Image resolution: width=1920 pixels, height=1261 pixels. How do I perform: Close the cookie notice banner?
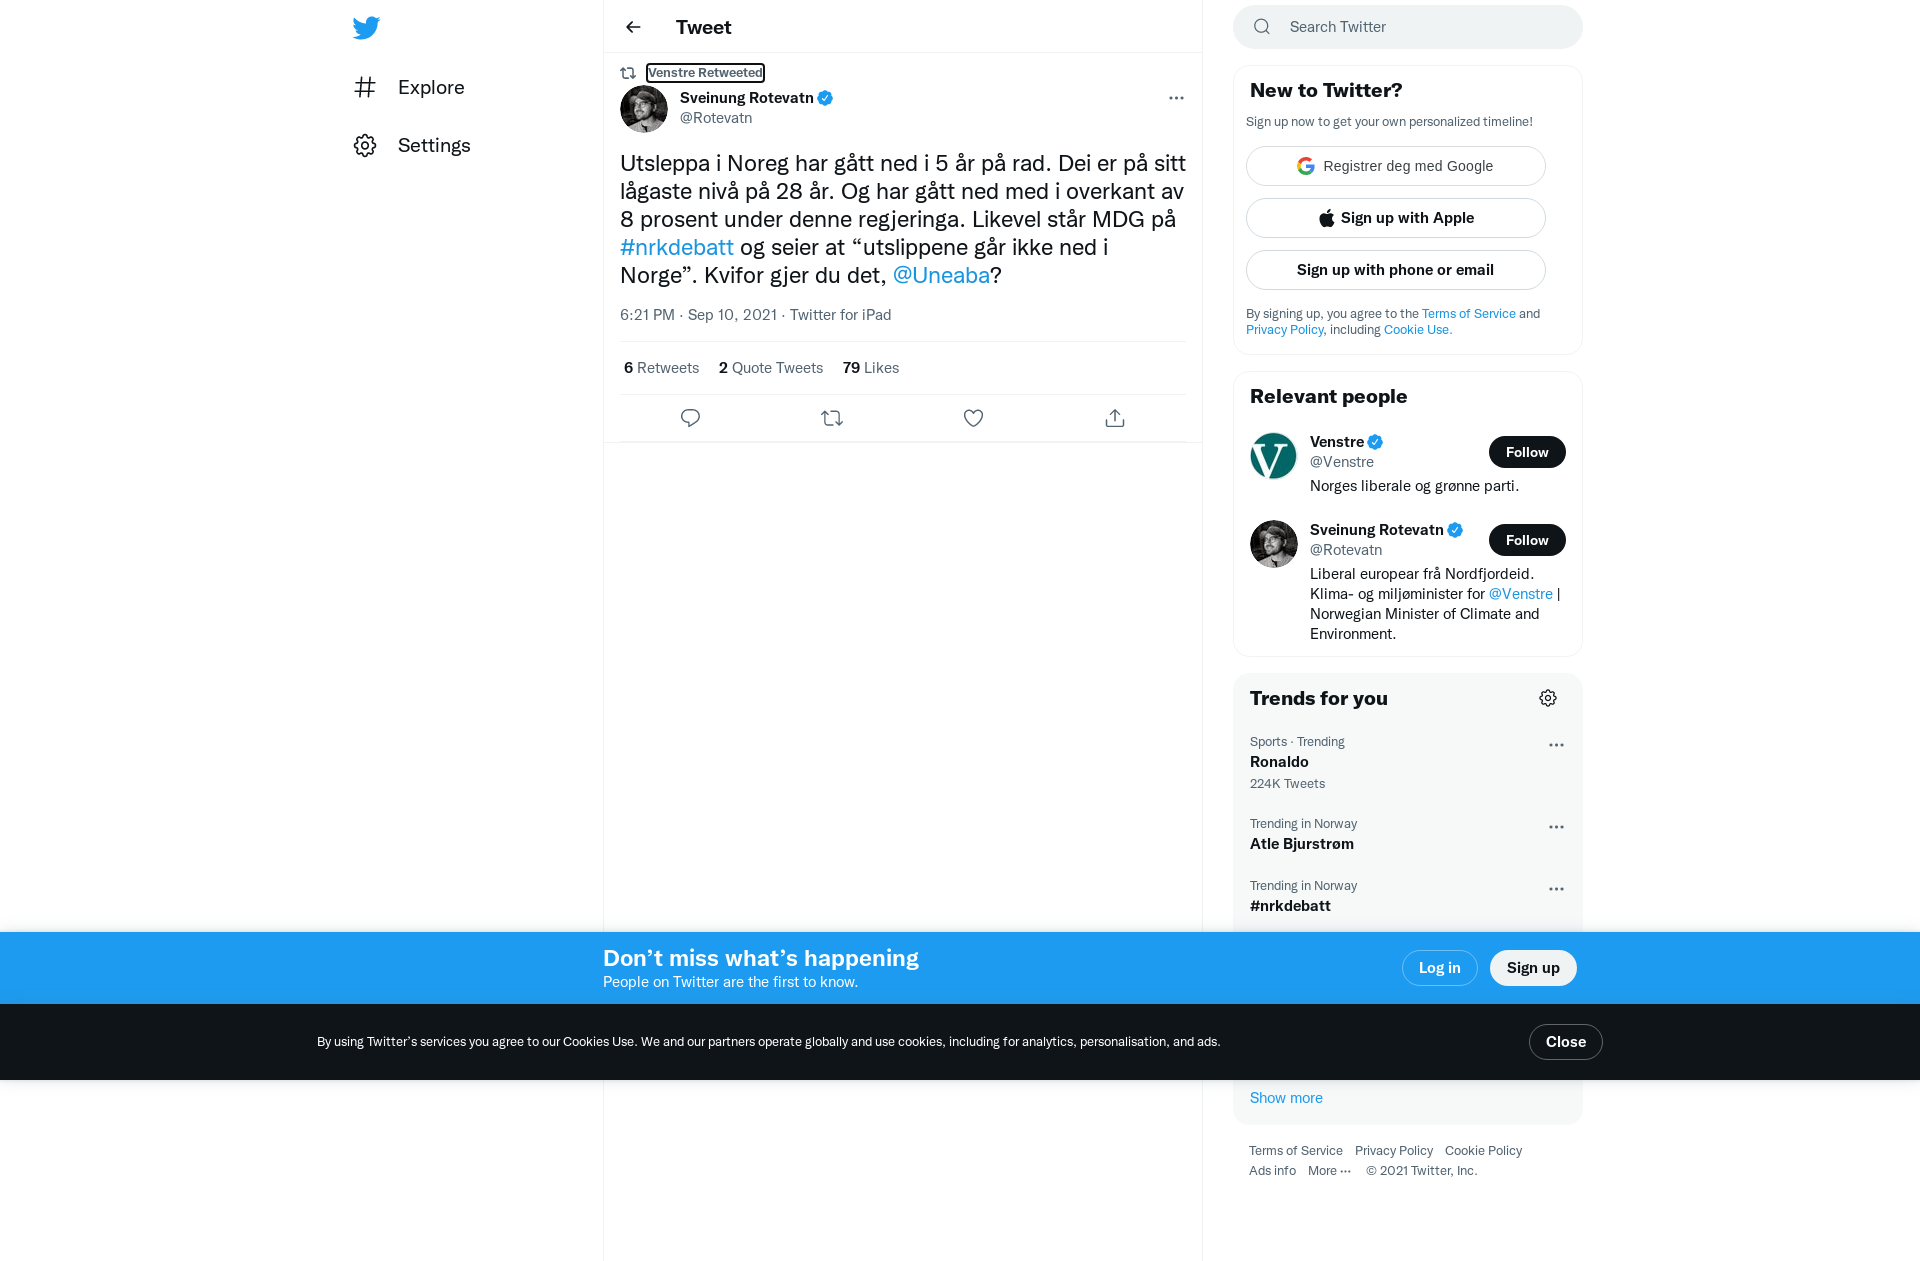[x=1565, y=1042]
